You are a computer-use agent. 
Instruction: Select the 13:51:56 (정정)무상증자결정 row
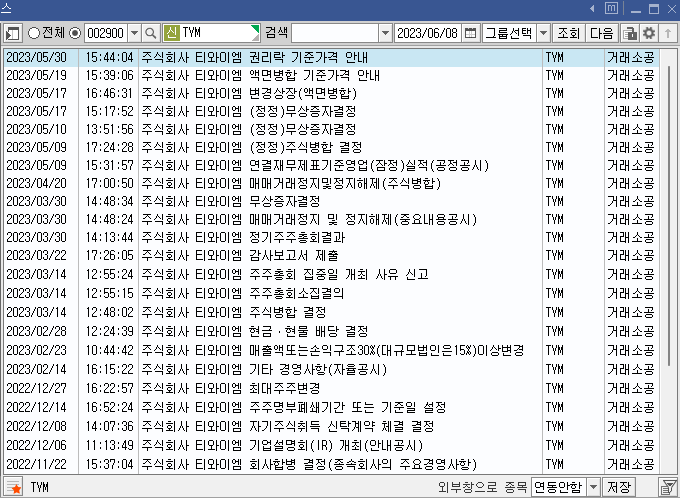click(331, 129)
